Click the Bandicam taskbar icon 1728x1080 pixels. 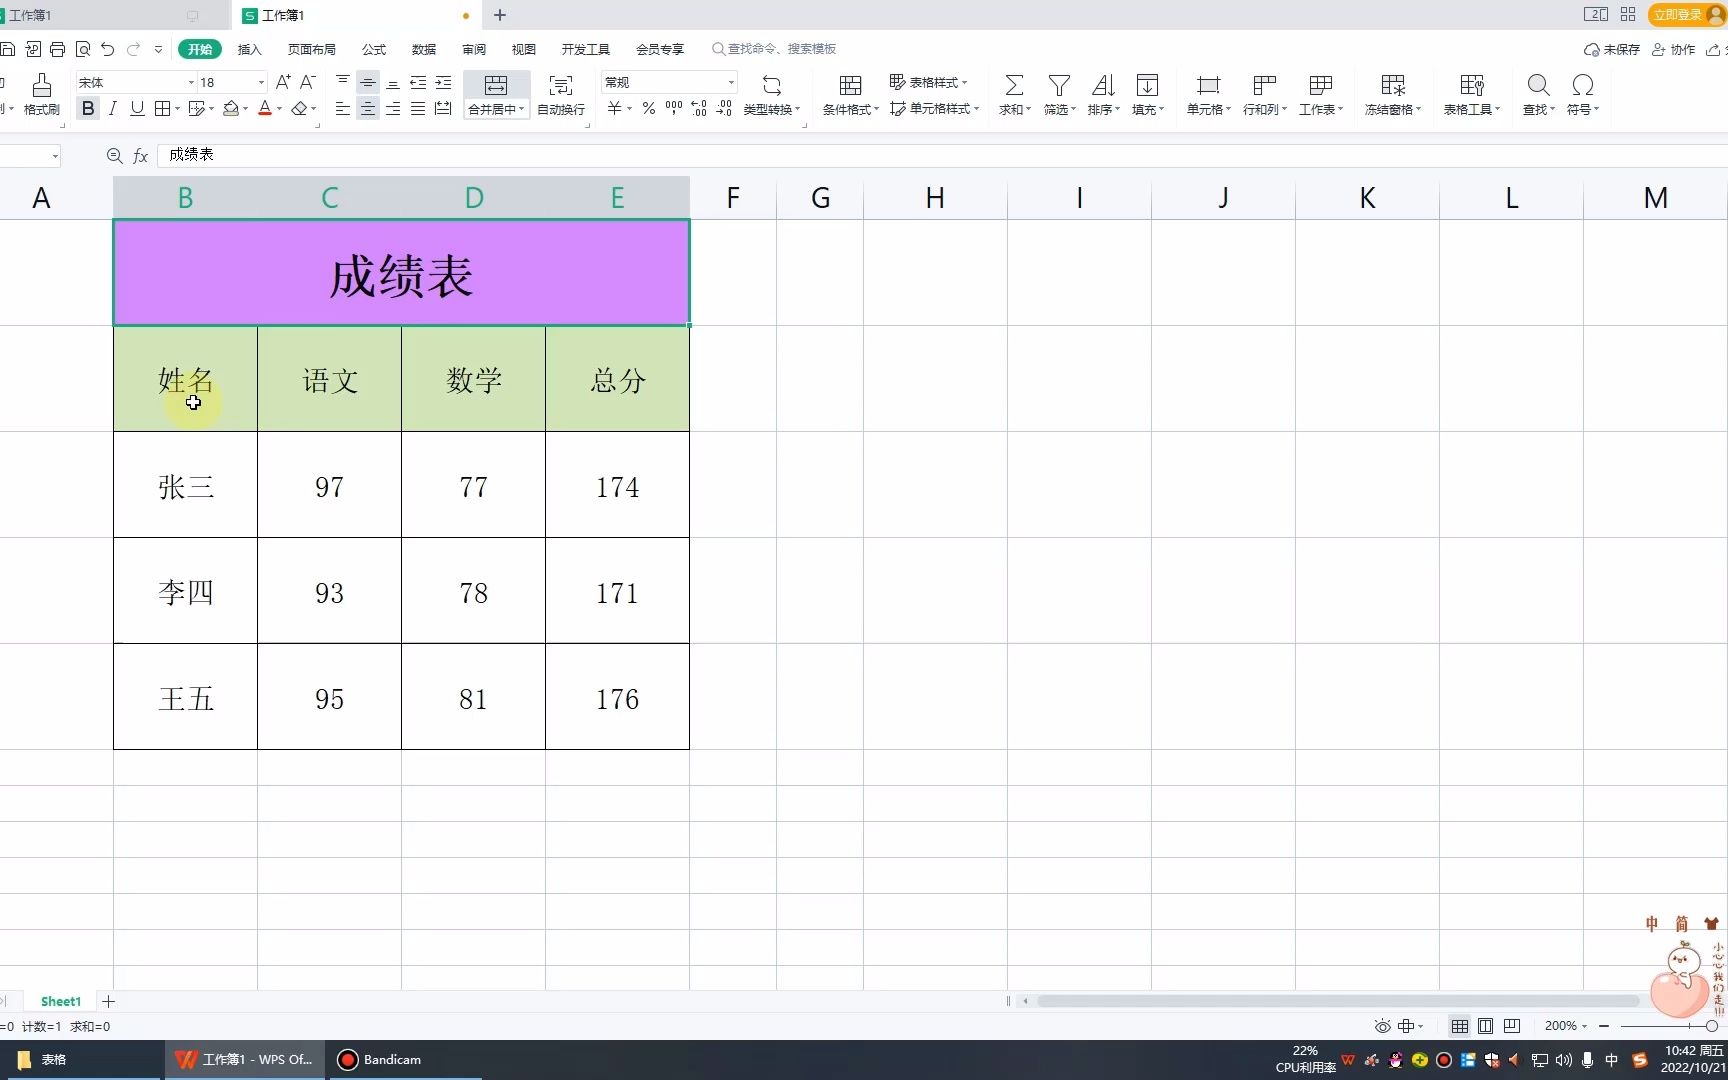[346, 1059]
